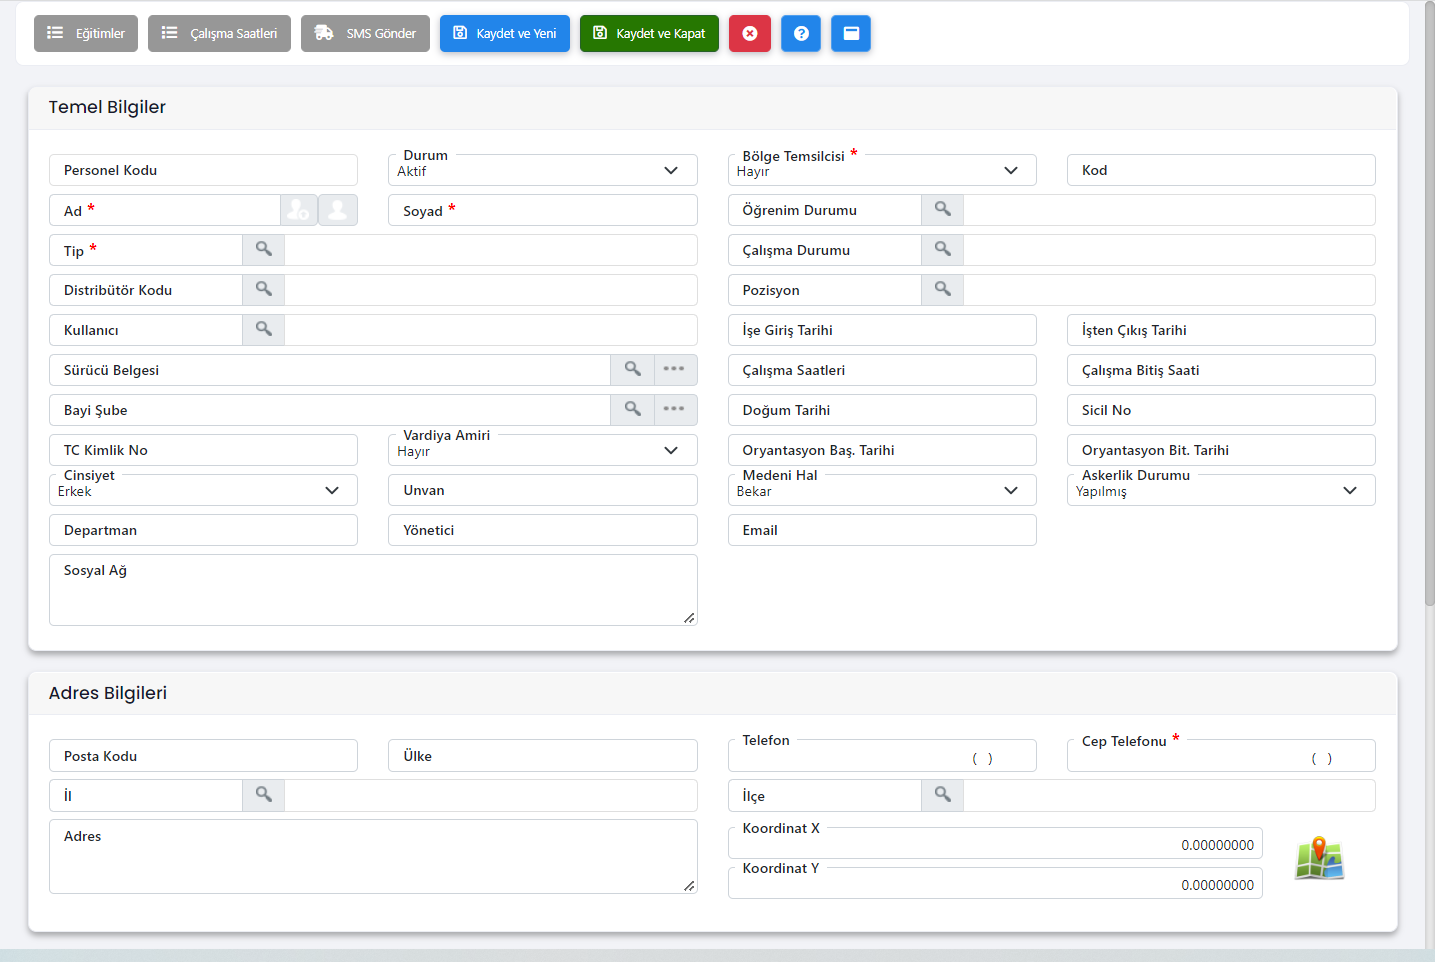
Task: Click the vertical page scrollbar
Action: point(1430,305)
